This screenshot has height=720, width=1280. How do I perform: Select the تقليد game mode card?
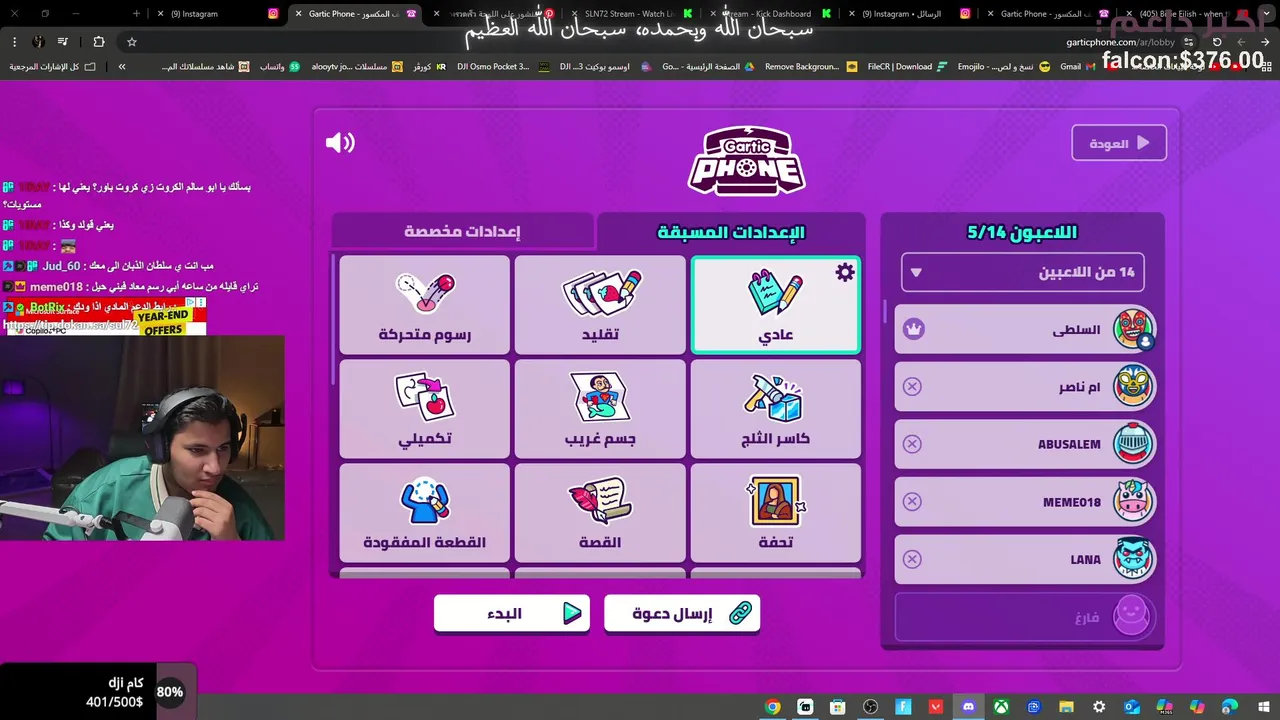point(600,305)
